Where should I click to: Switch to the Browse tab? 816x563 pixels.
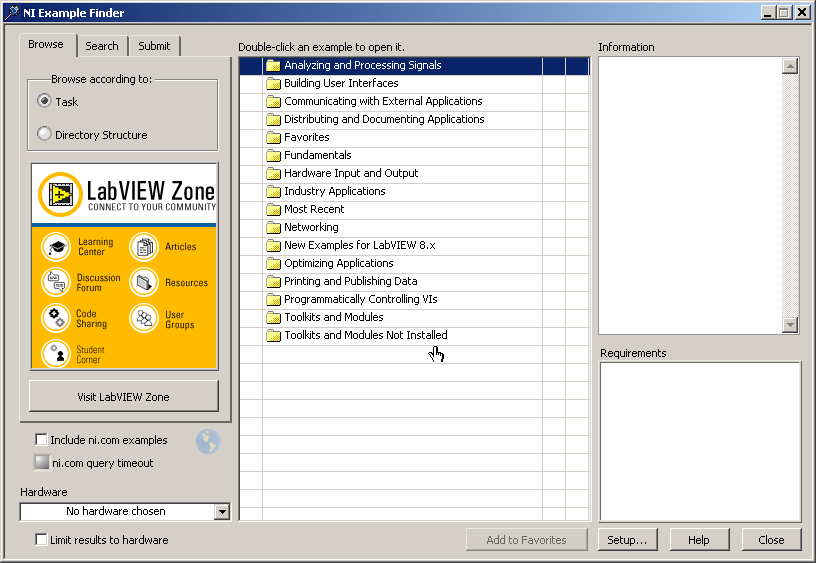tap(46, 44)
